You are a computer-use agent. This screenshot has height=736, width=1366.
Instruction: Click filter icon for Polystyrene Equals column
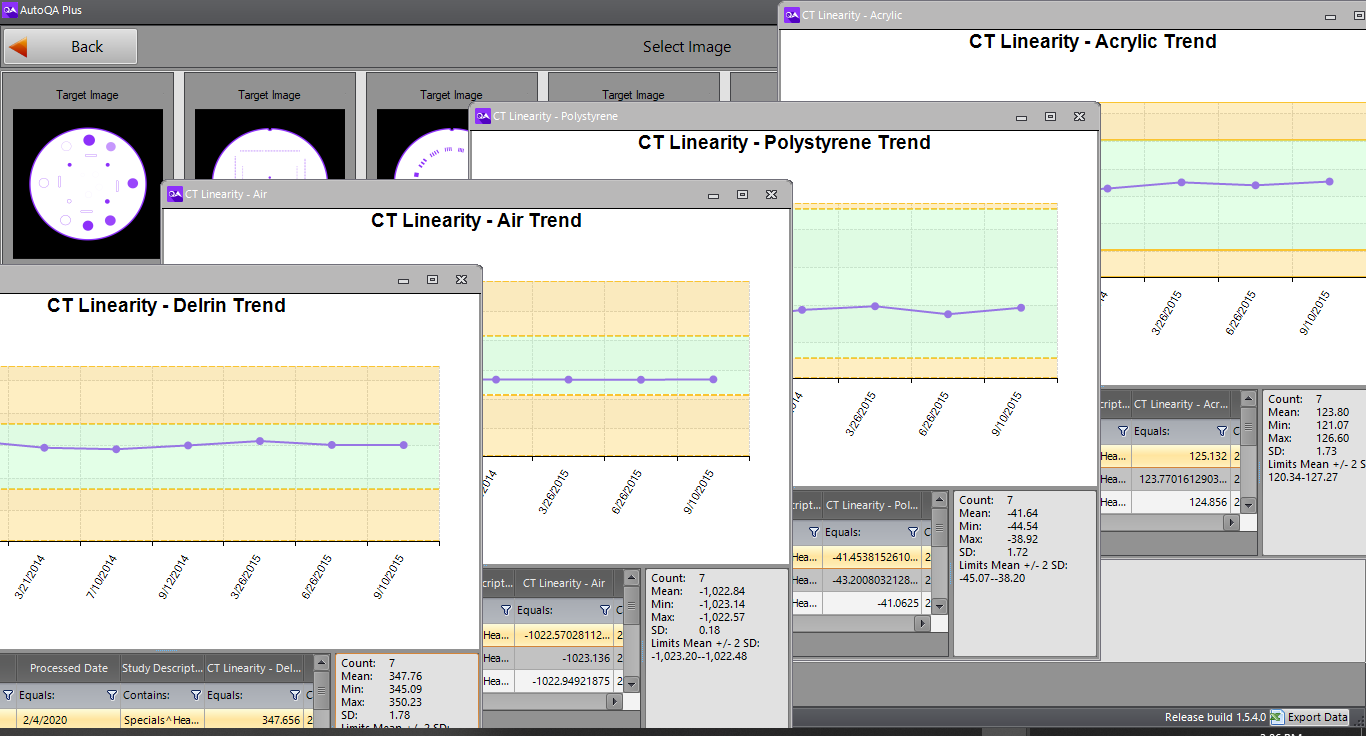pyautogui.click(x=912, y=533)
